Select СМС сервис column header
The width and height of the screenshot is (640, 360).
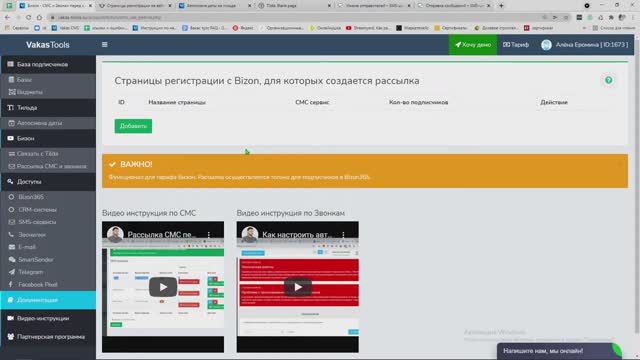[312, 102]
